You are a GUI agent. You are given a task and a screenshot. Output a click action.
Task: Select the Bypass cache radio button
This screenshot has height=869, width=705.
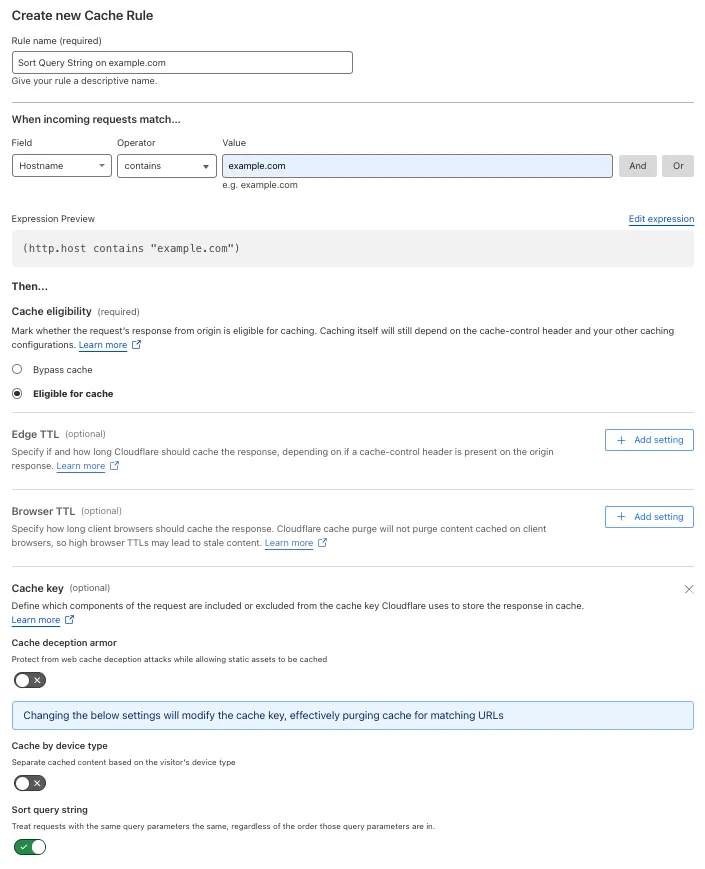click(15, 369)
